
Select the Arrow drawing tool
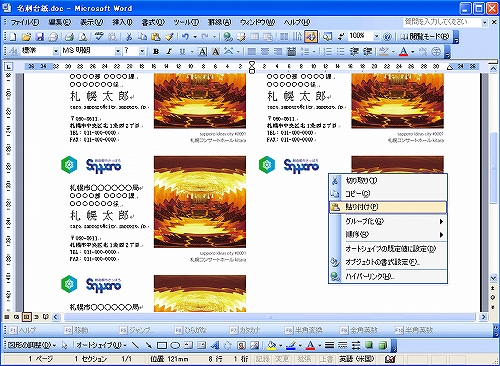click(x=149, y=345)
